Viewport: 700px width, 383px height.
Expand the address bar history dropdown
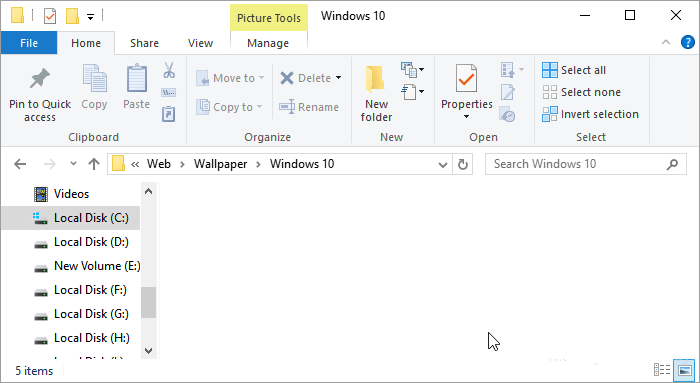point(443,165)
